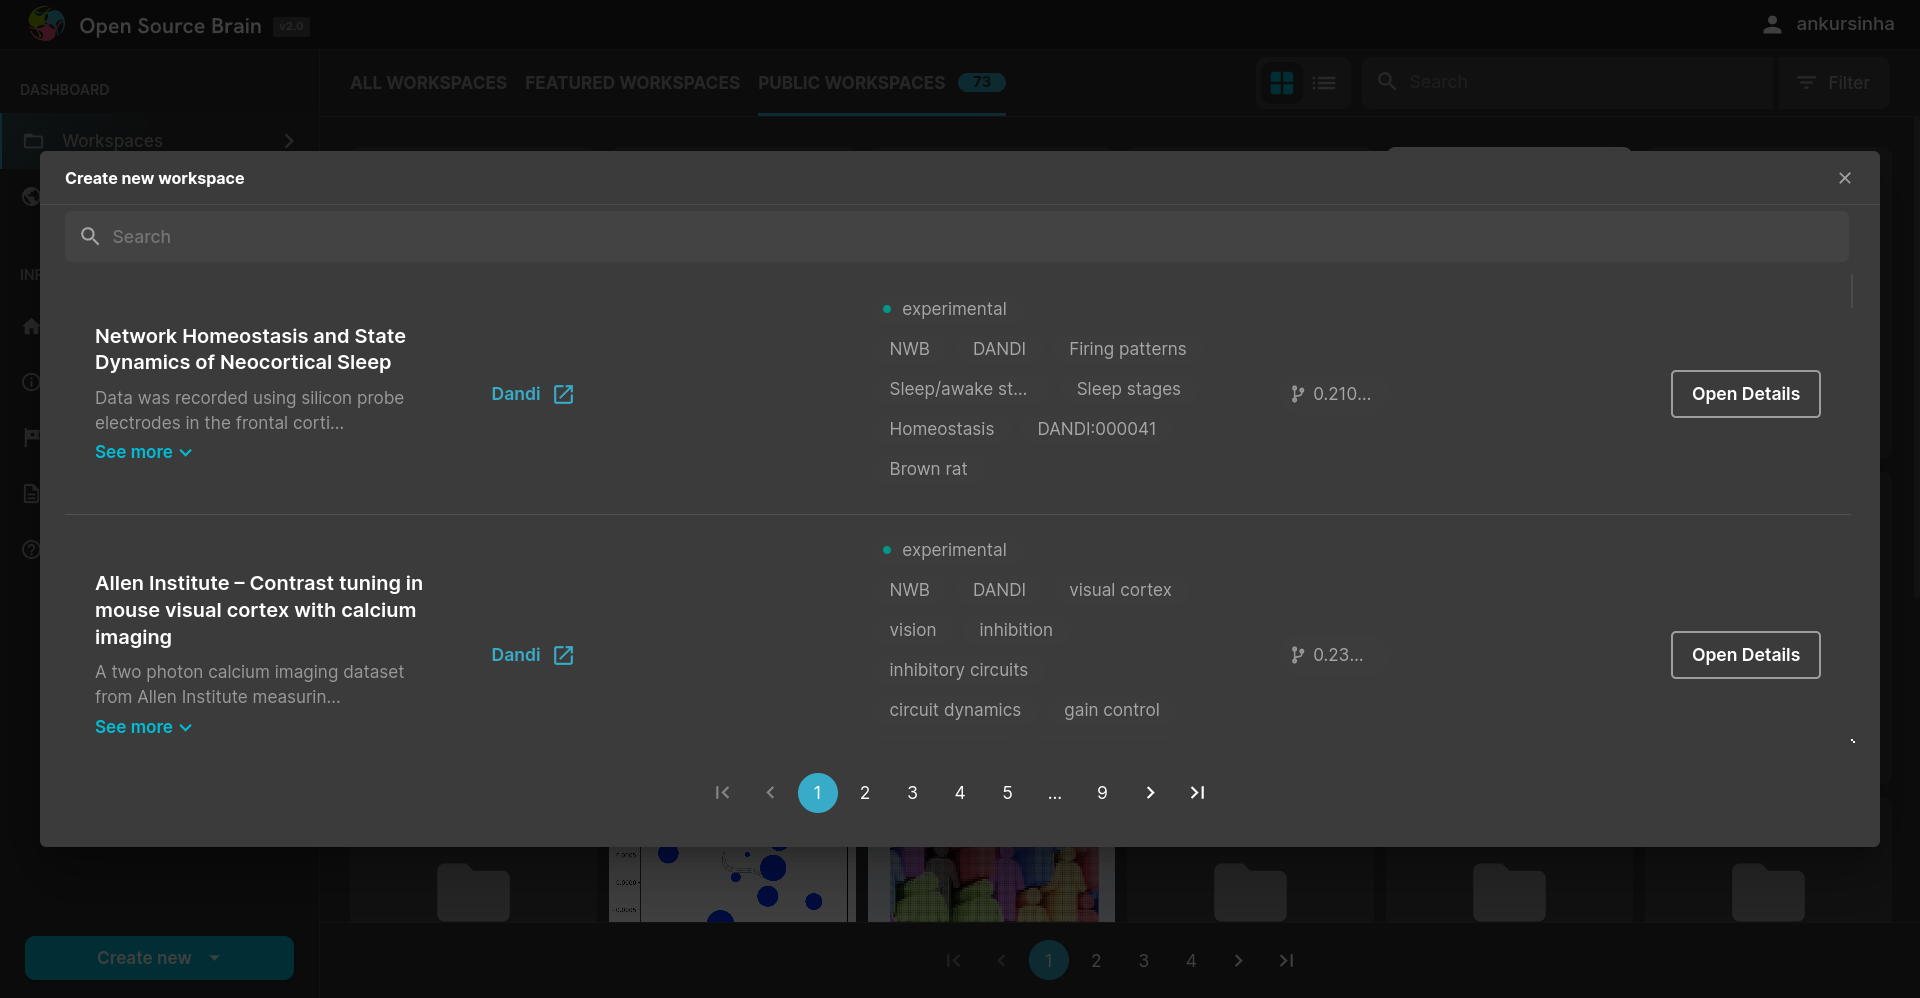The image size is (1920, 998).
Task: Click the dialog list scrollbar
Action: pos(1852,292)
